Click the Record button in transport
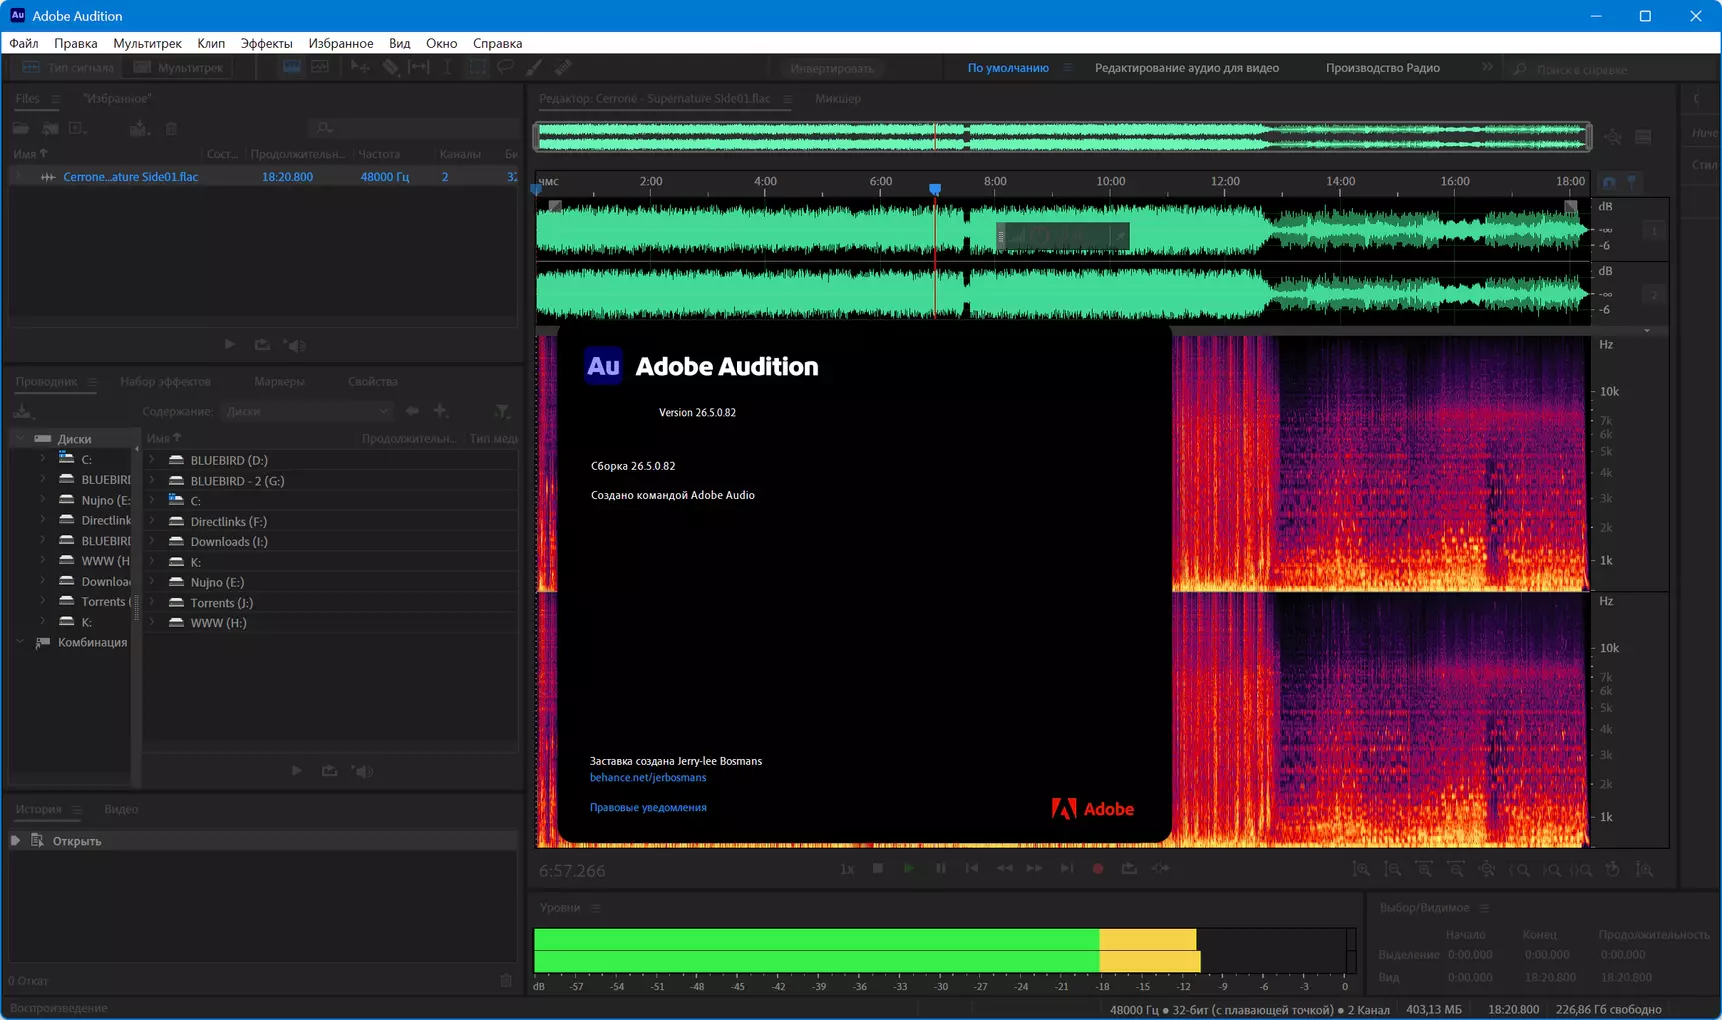1722x1020 pixels. pos(1098,868)
